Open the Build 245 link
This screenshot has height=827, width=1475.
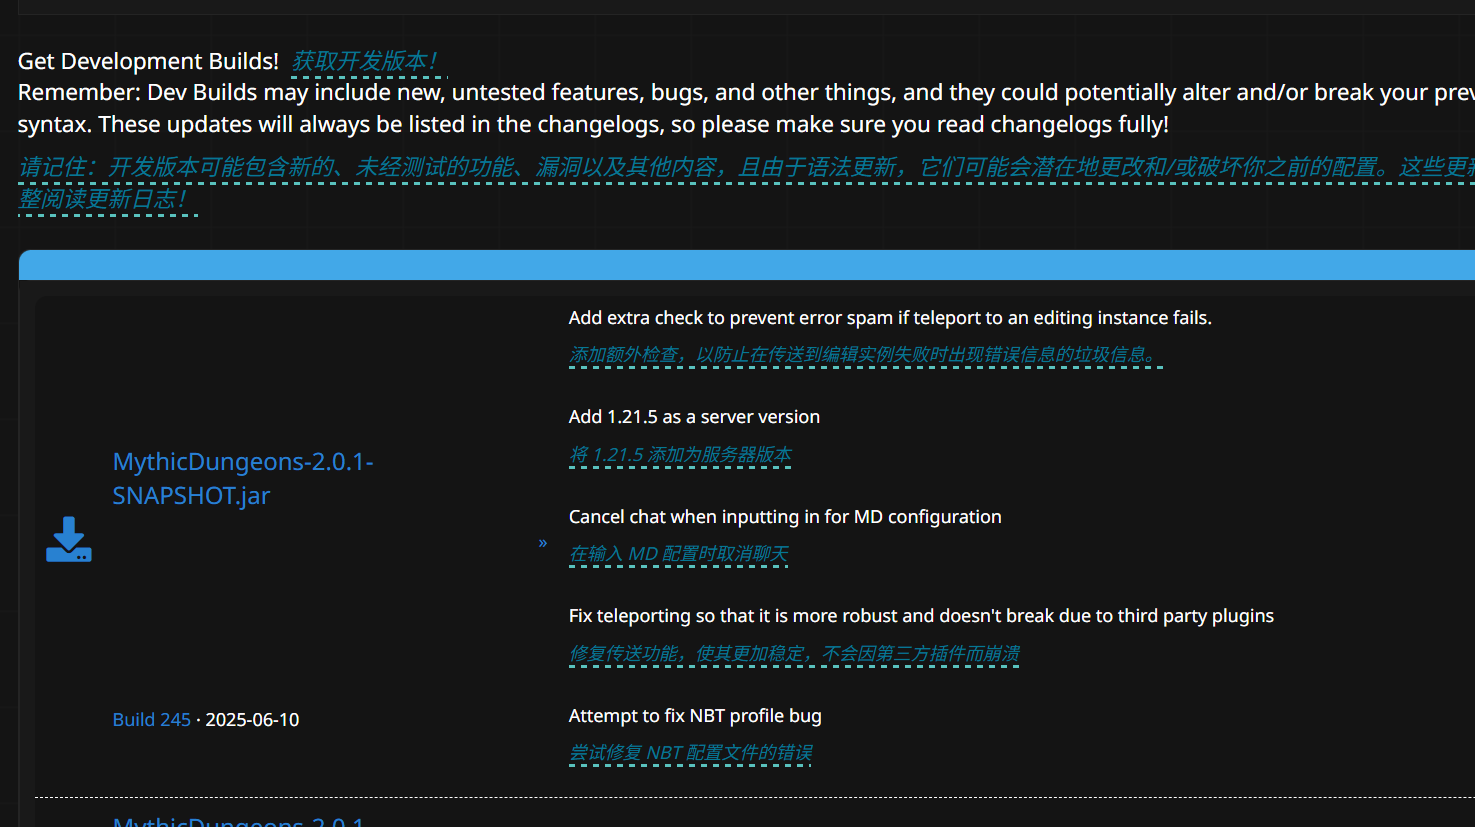pos(151,720)
